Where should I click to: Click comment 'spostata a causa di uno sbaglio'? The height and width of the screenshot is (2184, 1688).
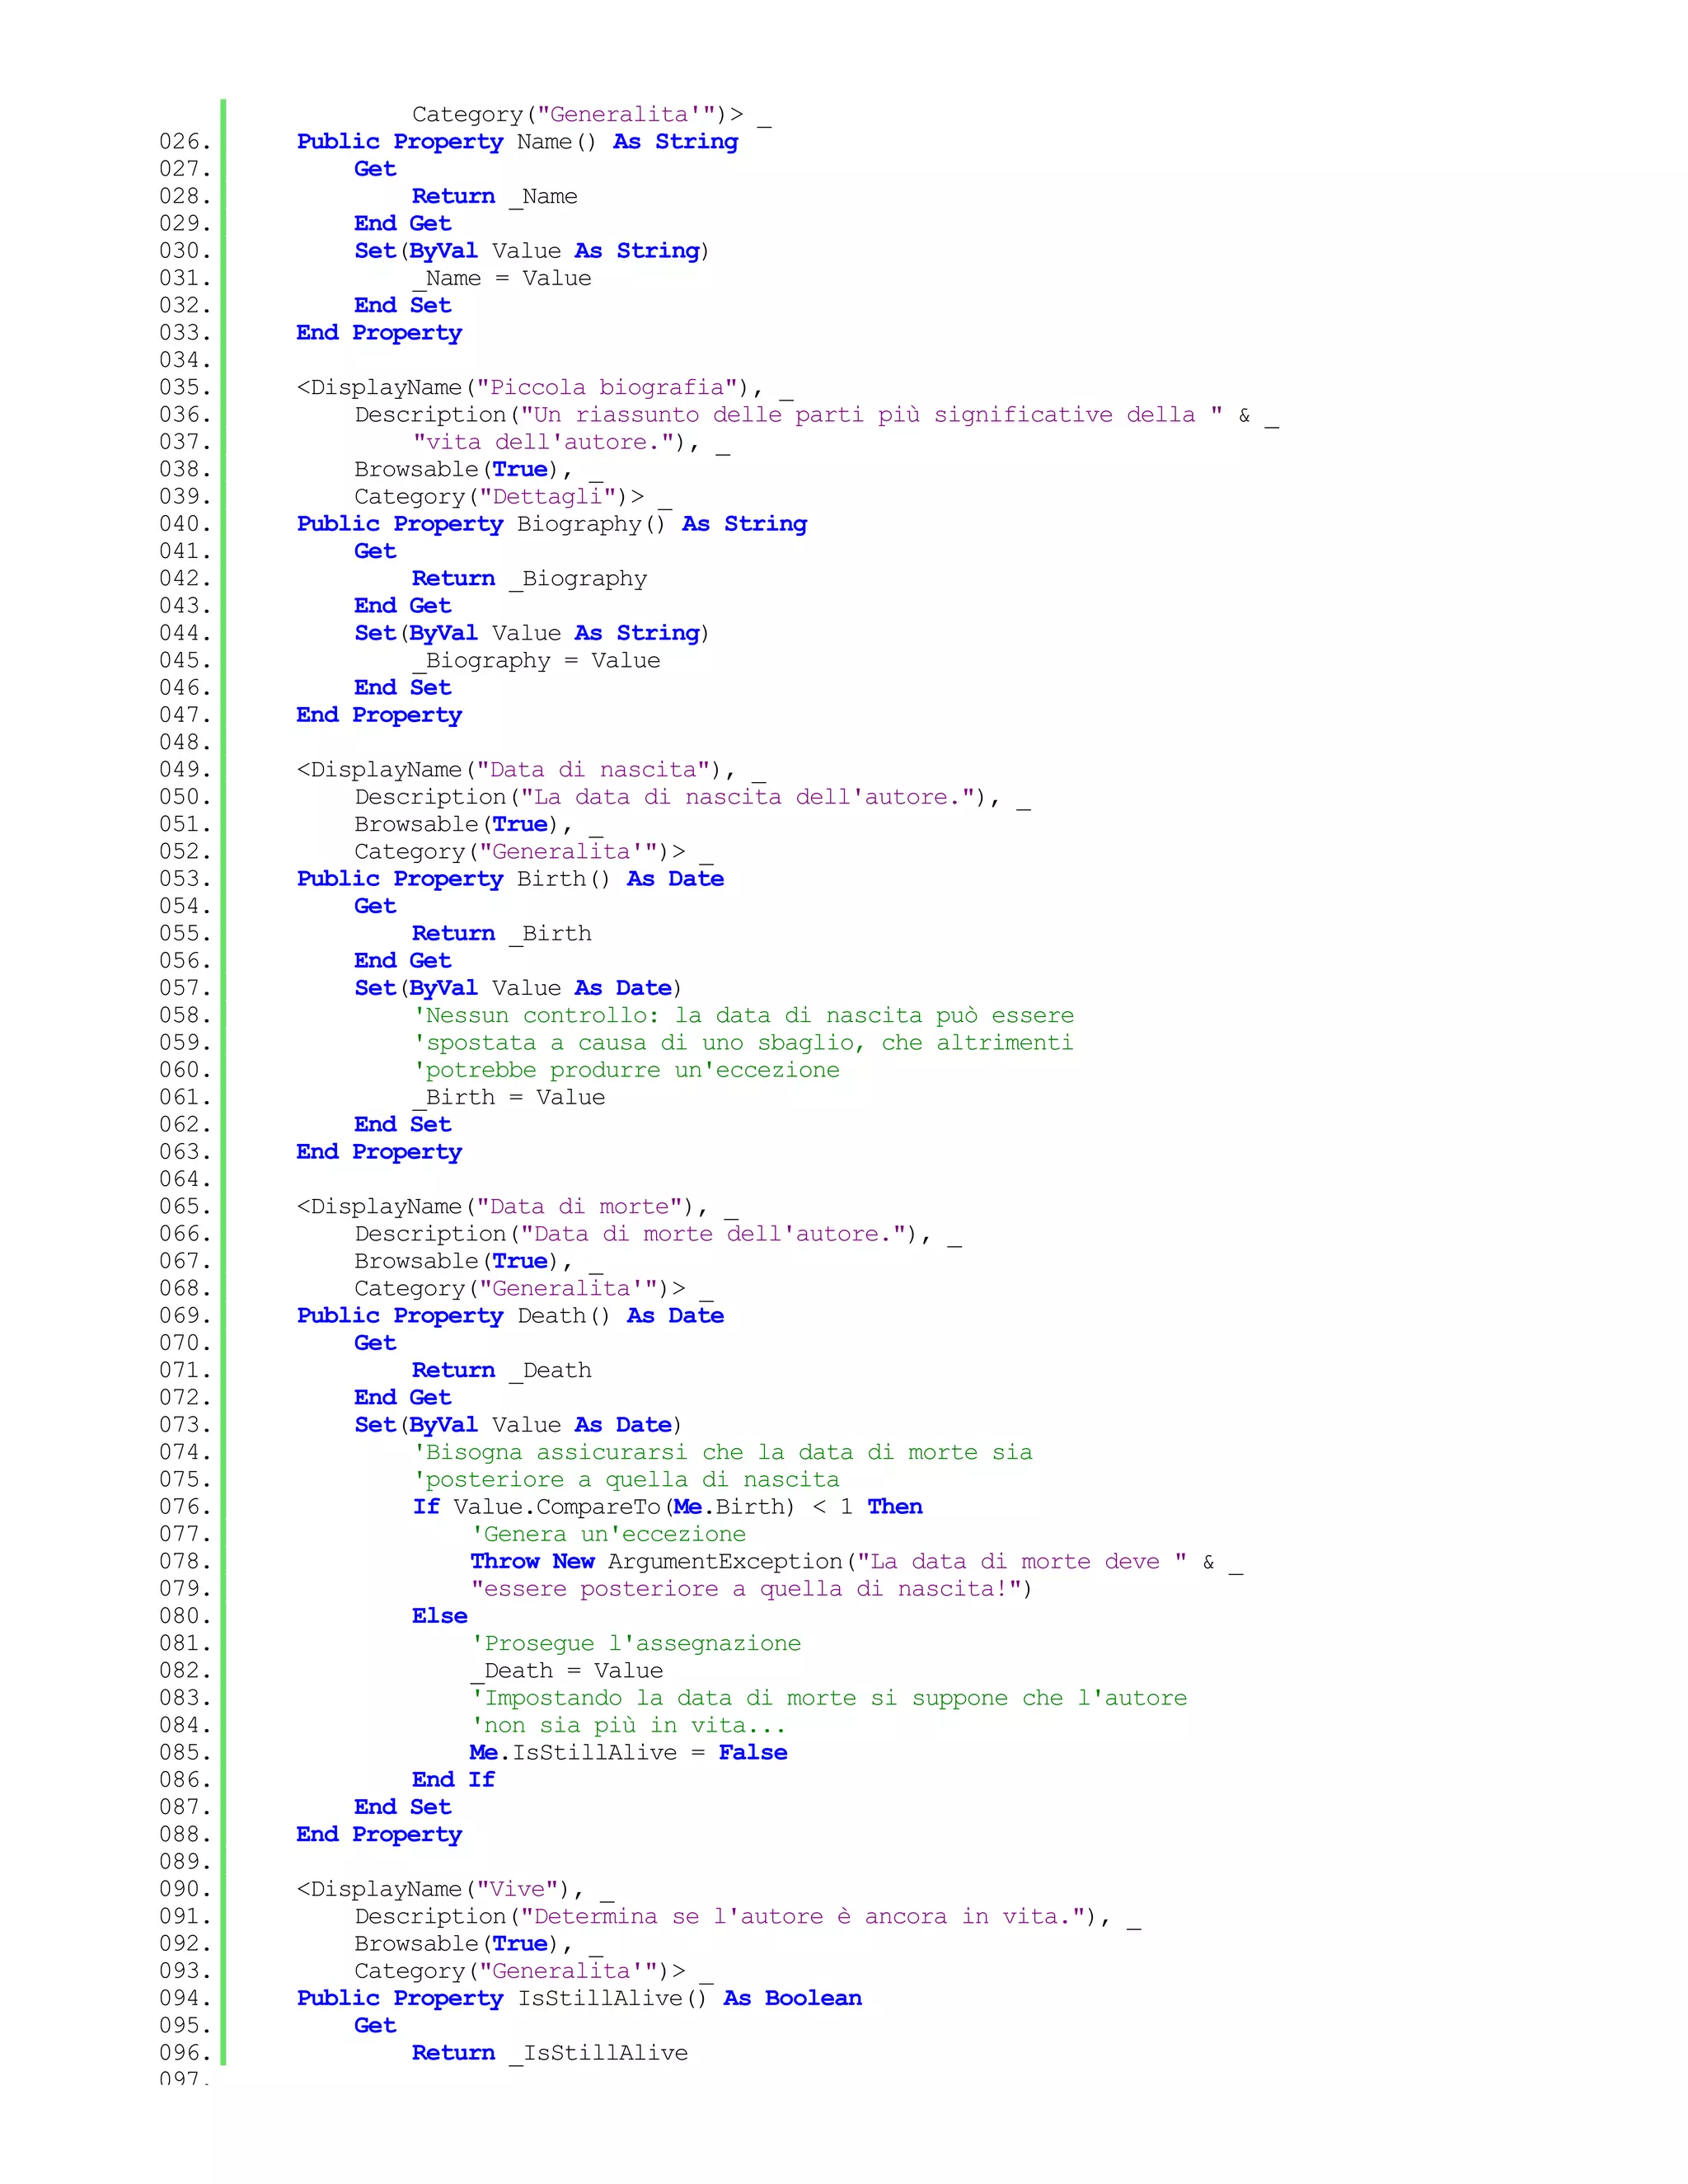[743, 1043]
